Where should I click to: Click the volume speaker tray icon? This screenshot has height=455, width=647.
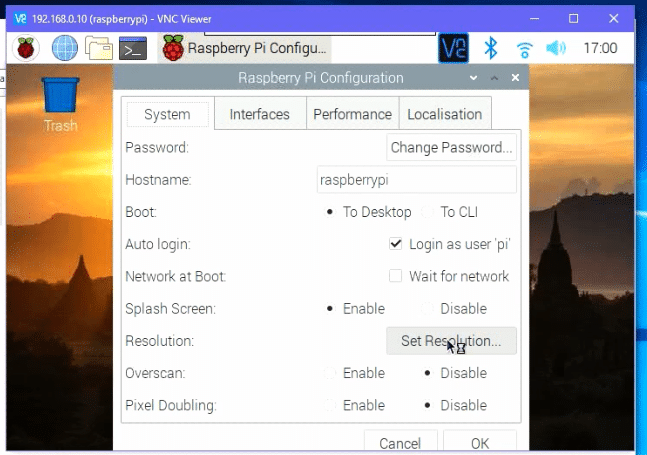[x=556, y=48]
